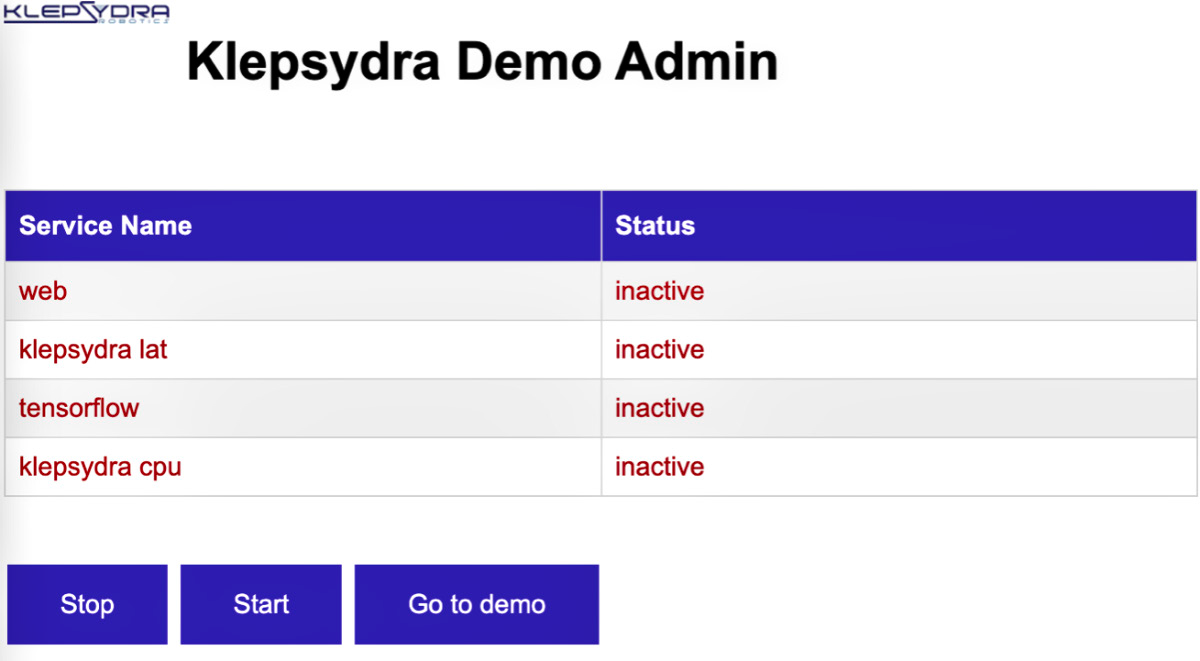Click the inactive status of klepsydra cpu

[659, 467]
